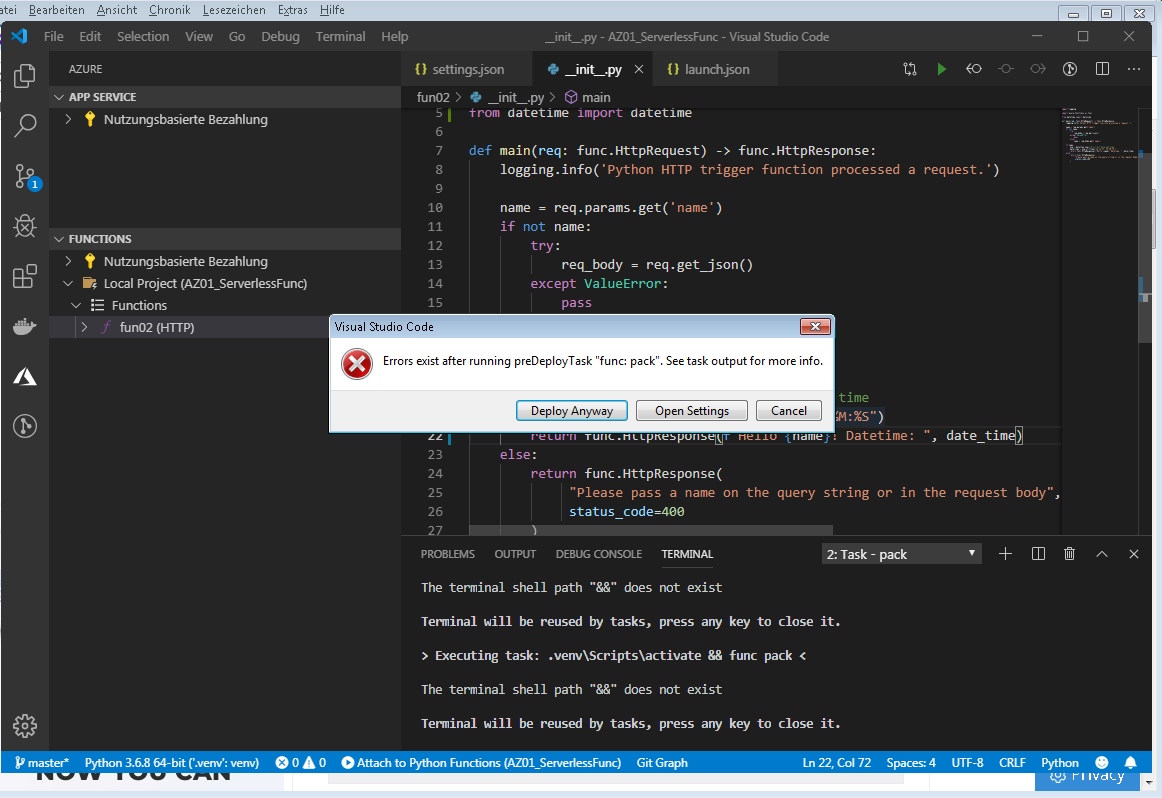Click Deploy Anyway in the dialog
Viewport: 1162px width, 798px height.
tap(571, 410)
